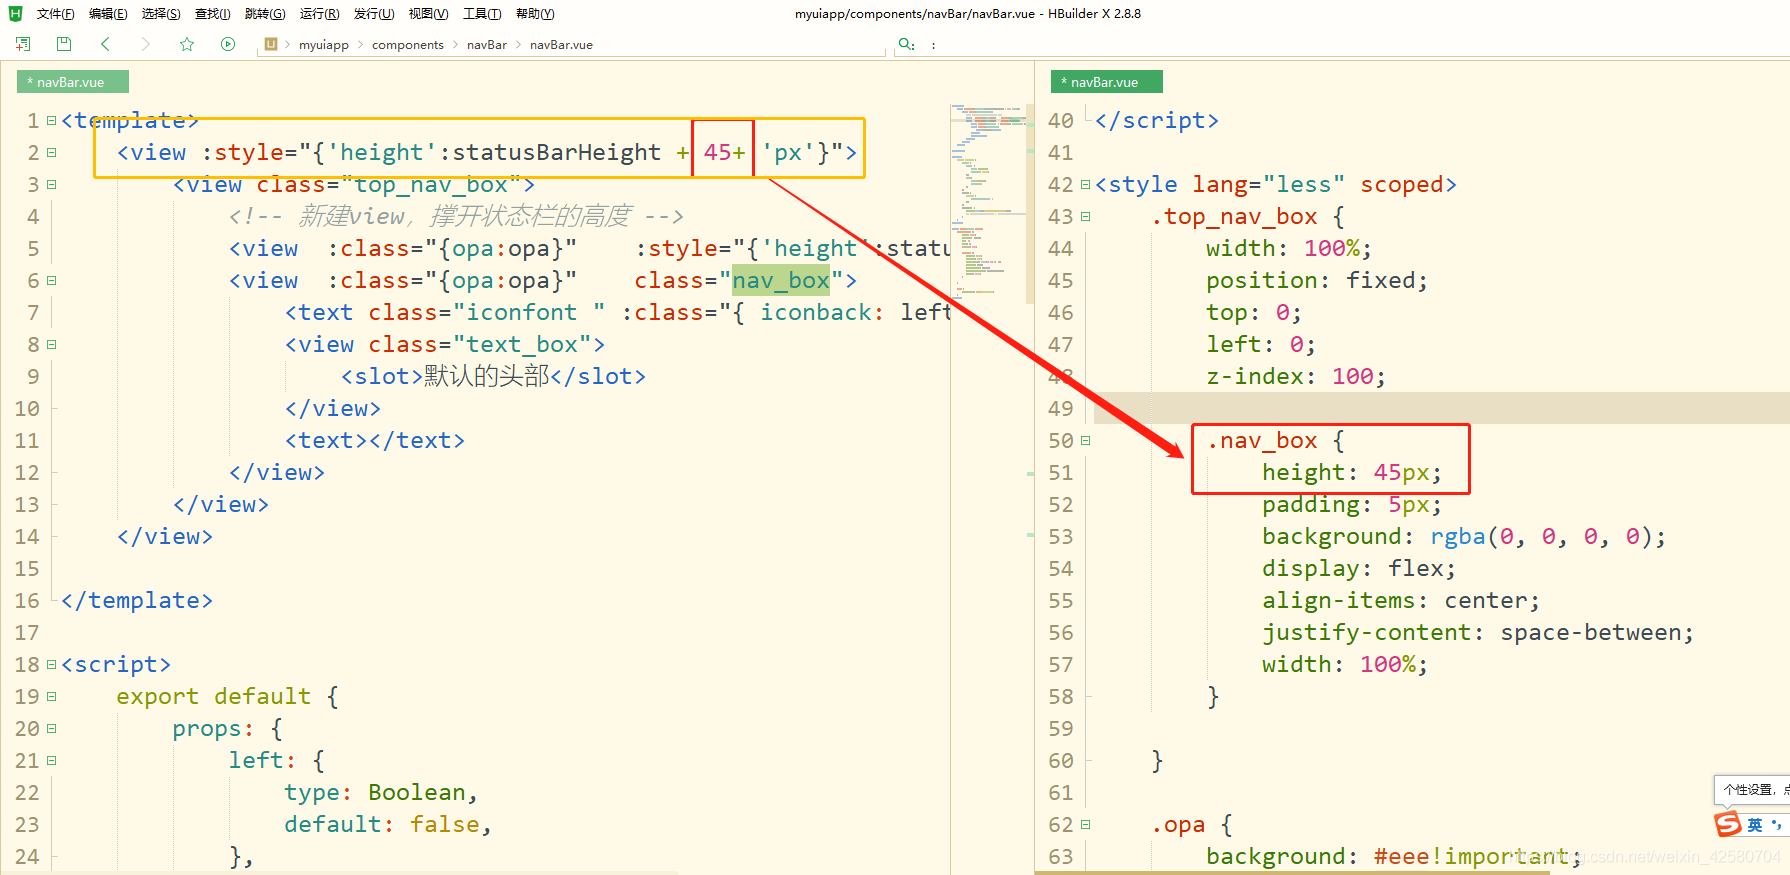Click the run play icon

click(228, 44)
